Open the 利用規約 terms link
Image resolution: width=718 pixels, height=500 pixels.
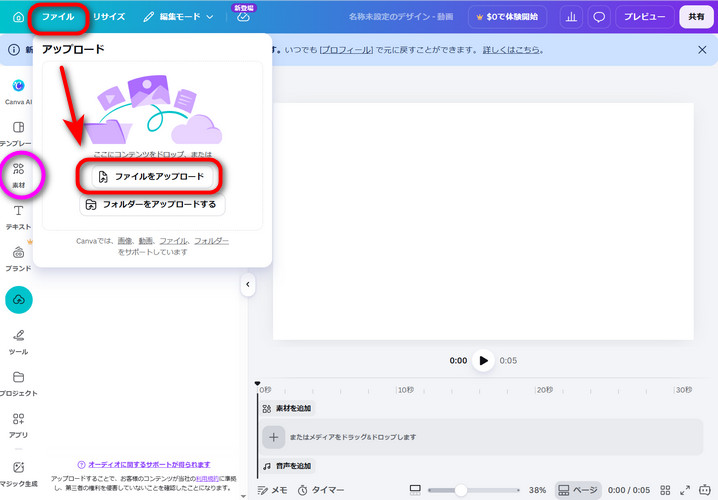(207, 479)
